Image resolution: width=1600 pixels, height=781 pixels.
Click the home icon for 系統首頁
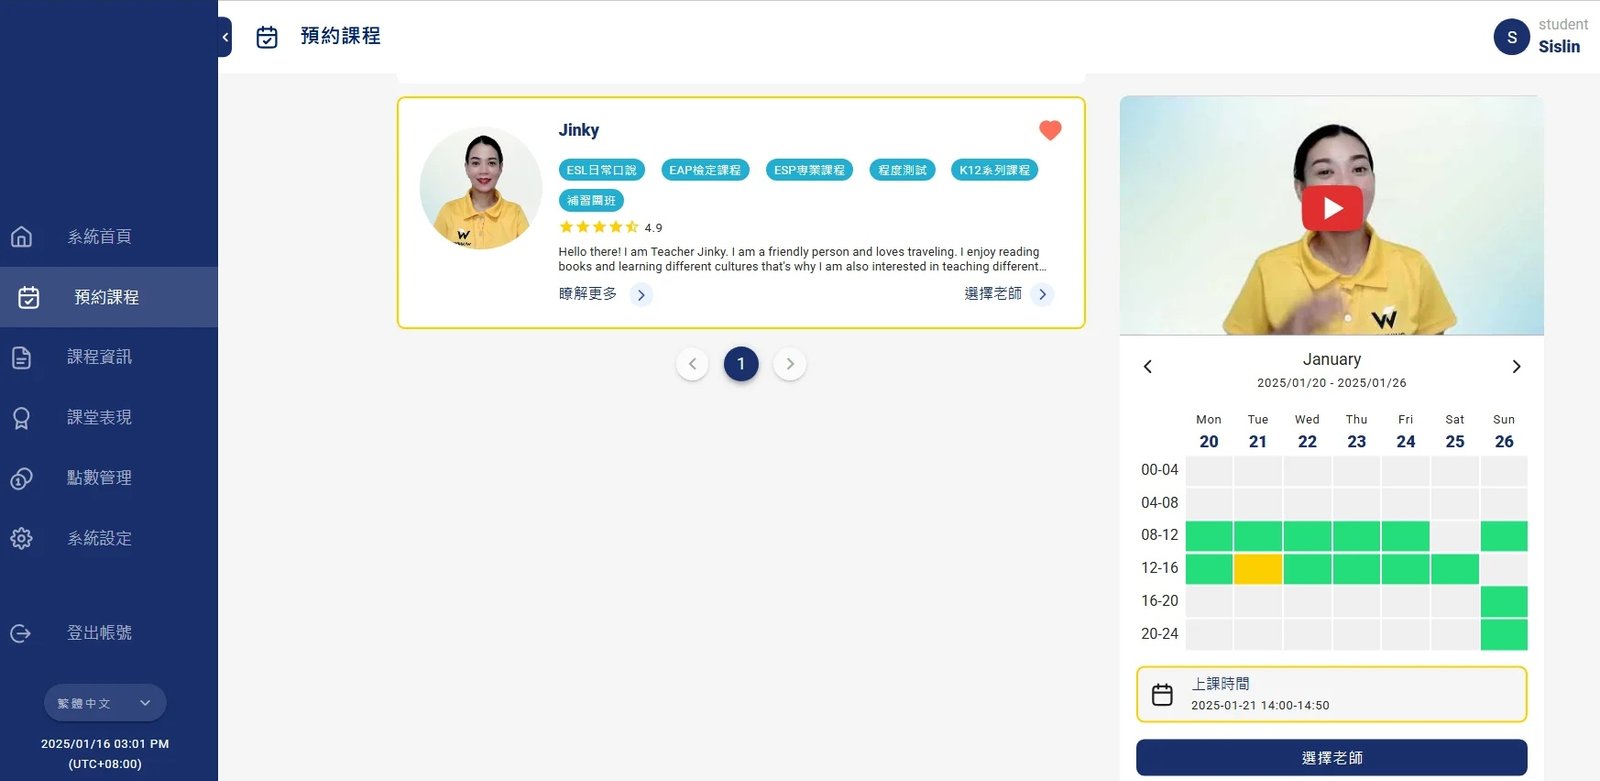(x=22, y=237)
